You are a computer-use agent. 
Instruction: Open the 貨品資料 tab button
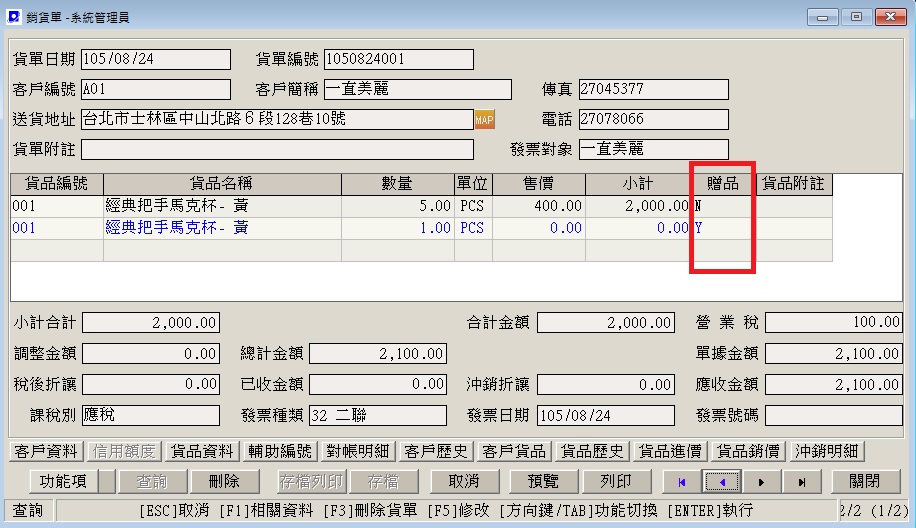[x=202, y=451]
